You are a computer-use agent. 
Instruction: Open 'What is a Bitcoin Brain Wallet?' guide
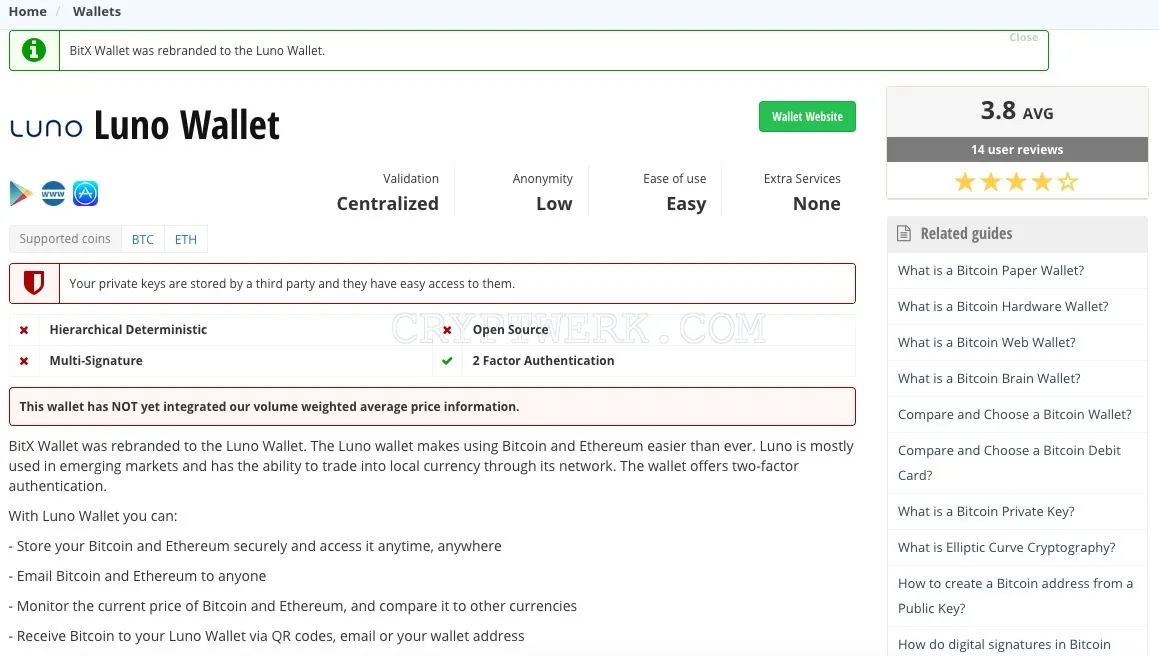pos(989,379)
